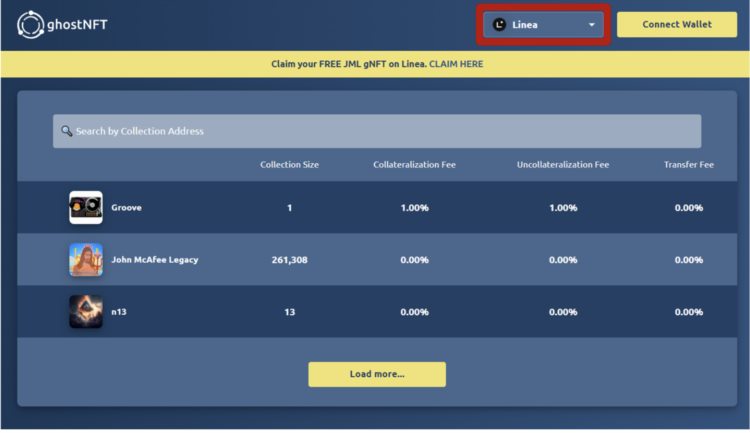The width and height of the screenshot is (750, 433).
Task: Click the Transfer Fee column header
Action: point(688,164)
